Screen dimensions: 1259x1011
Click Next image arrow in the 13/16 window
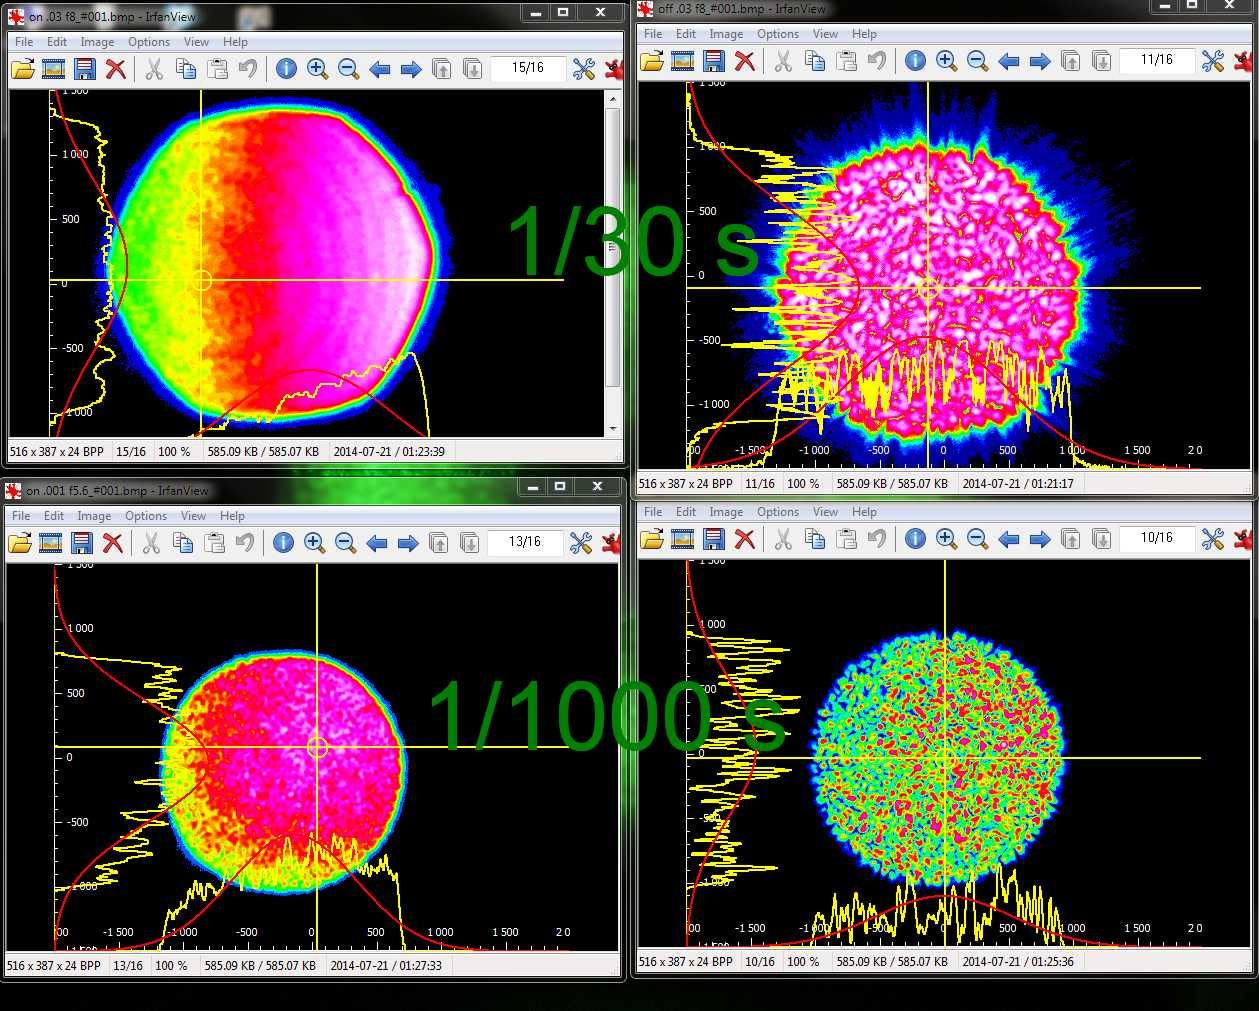(408, 543)
